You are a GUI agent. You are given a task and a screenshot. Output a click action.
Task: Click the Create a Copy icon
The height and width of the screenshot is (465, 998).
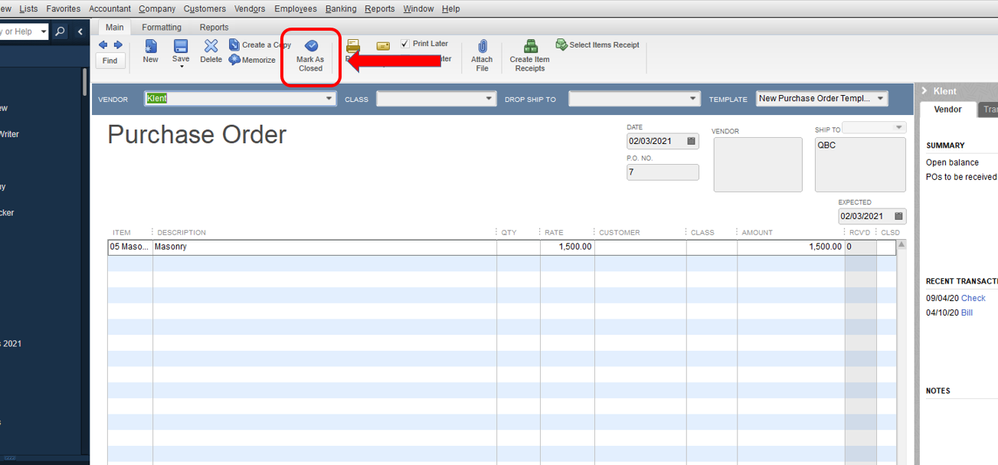point(234,45)
